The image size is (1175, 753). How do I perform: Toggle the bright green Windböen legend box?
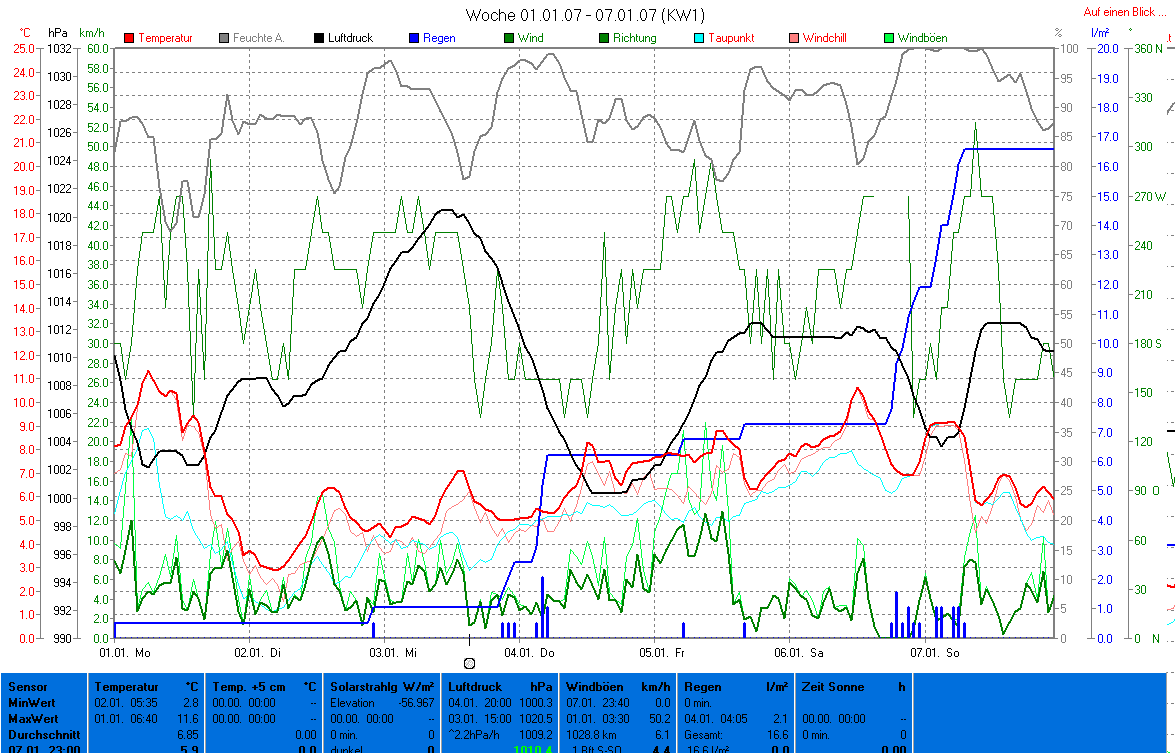click(889, 38)
